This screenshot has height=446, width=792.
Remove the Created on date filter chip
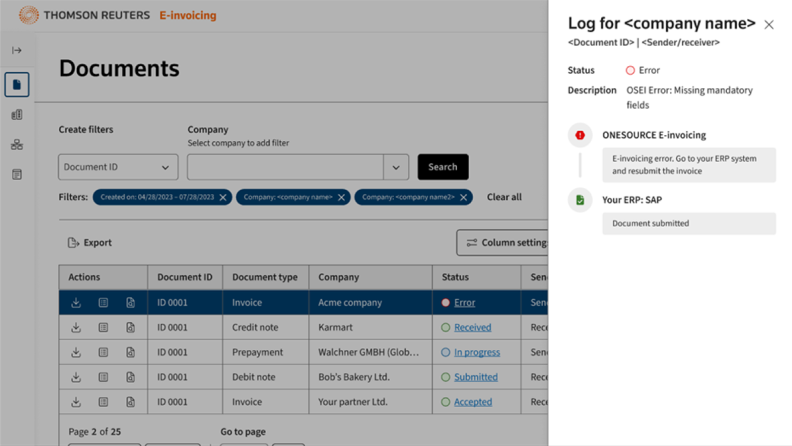tap(223, 198)
